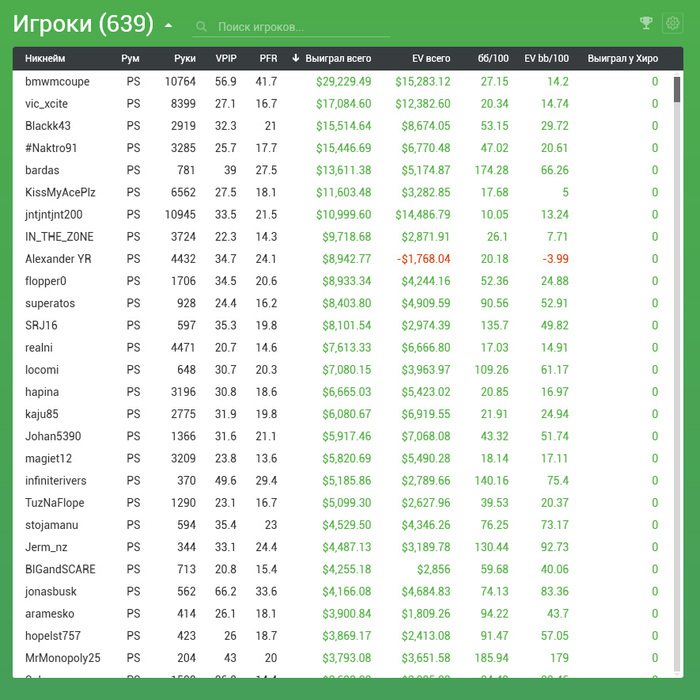This screenshot has height=700, width=700.
Task: Select player locomi
Action: tap(42, 370)
